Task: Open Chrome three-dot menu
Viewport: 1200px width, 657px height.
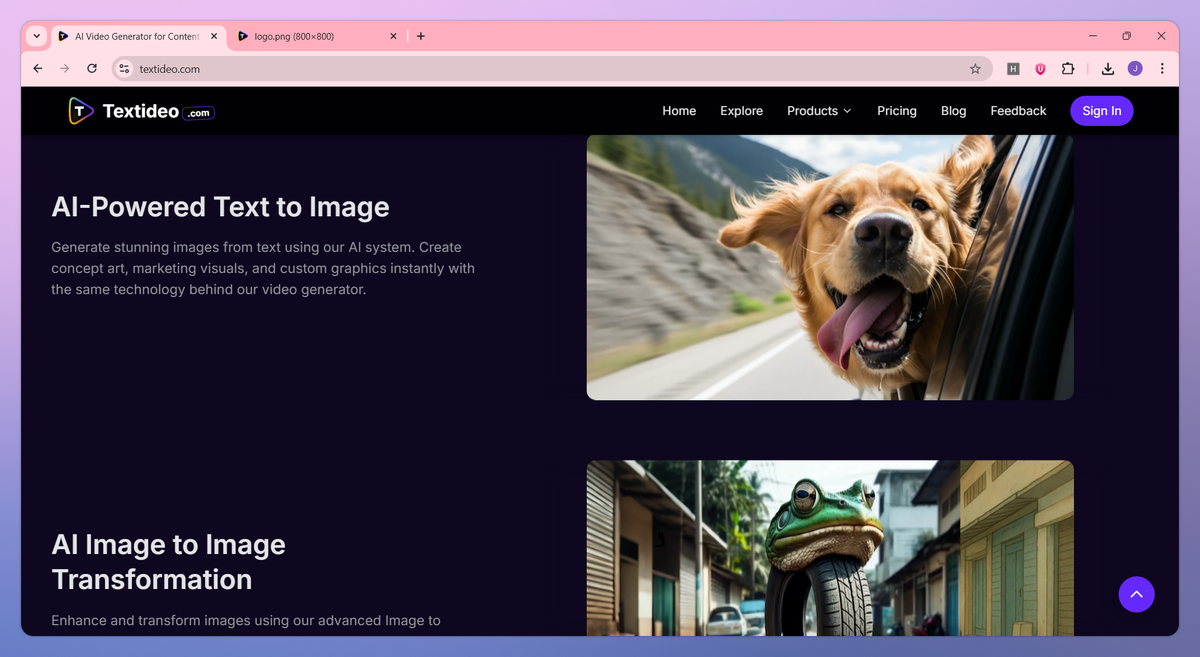Action: [1162, 69]
